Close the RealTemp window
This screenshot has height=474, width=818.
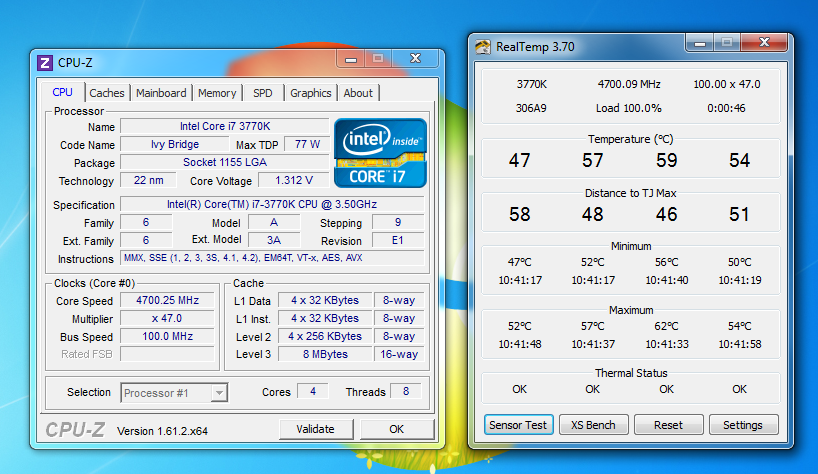click(764, 42)
